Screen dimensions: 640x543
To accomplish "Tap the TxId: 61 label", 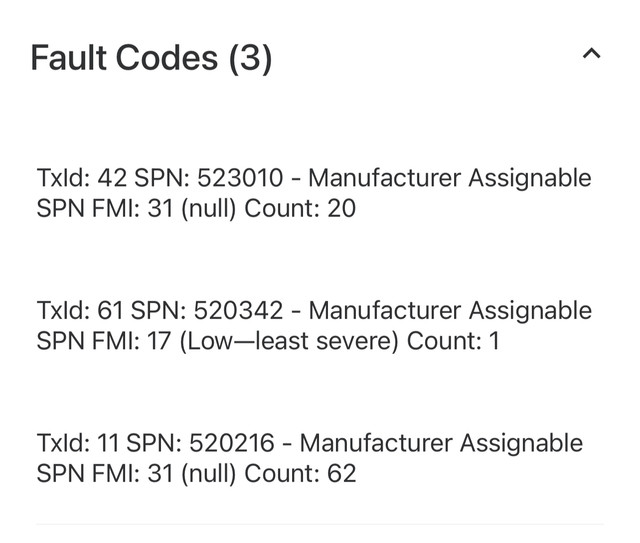I will point(79,311).
